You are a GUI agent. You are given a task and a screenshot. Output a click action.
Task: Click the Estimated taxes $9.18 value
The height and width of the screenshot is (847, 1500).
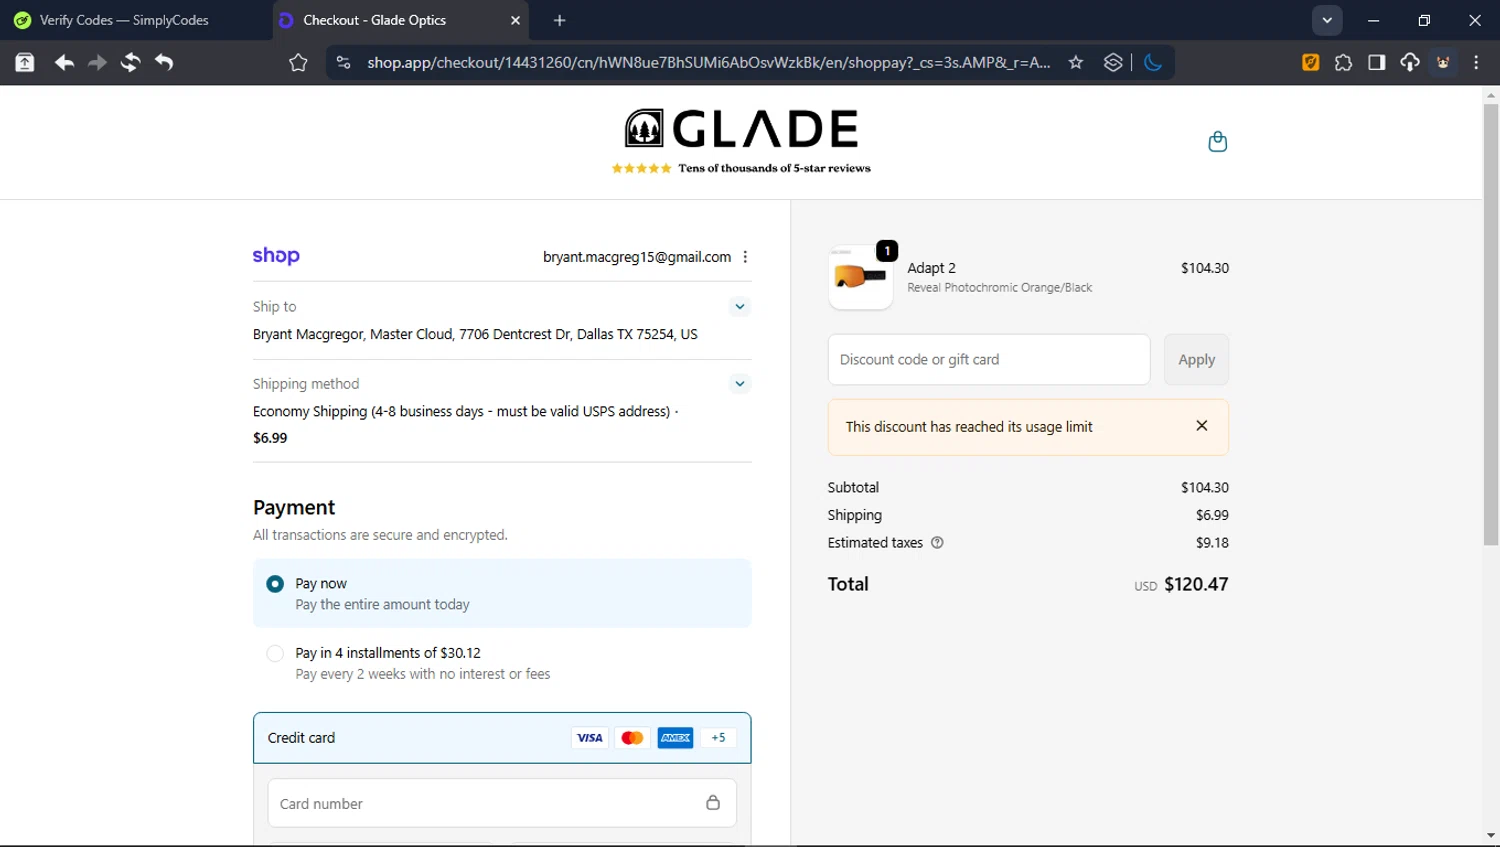point(1212,543)
